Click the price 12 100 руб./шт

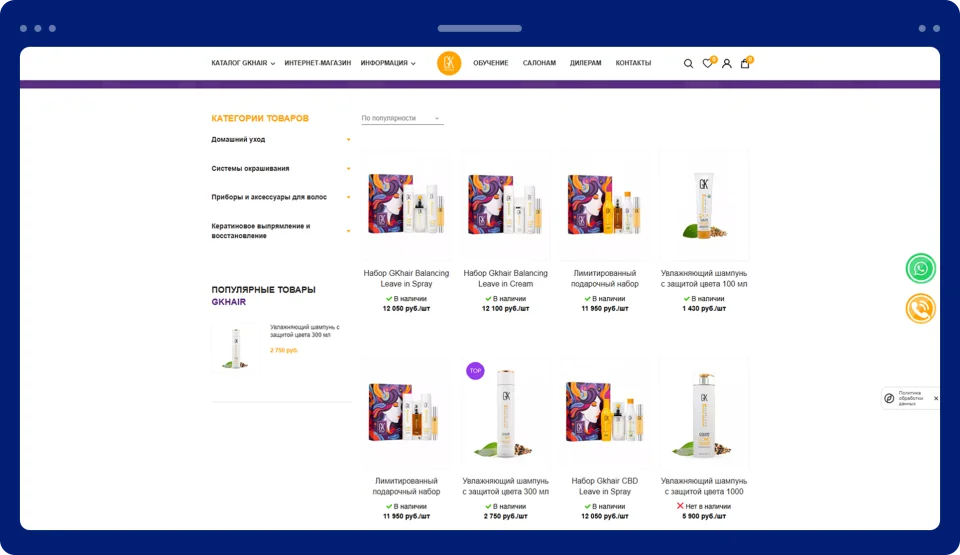coord(505,309)
